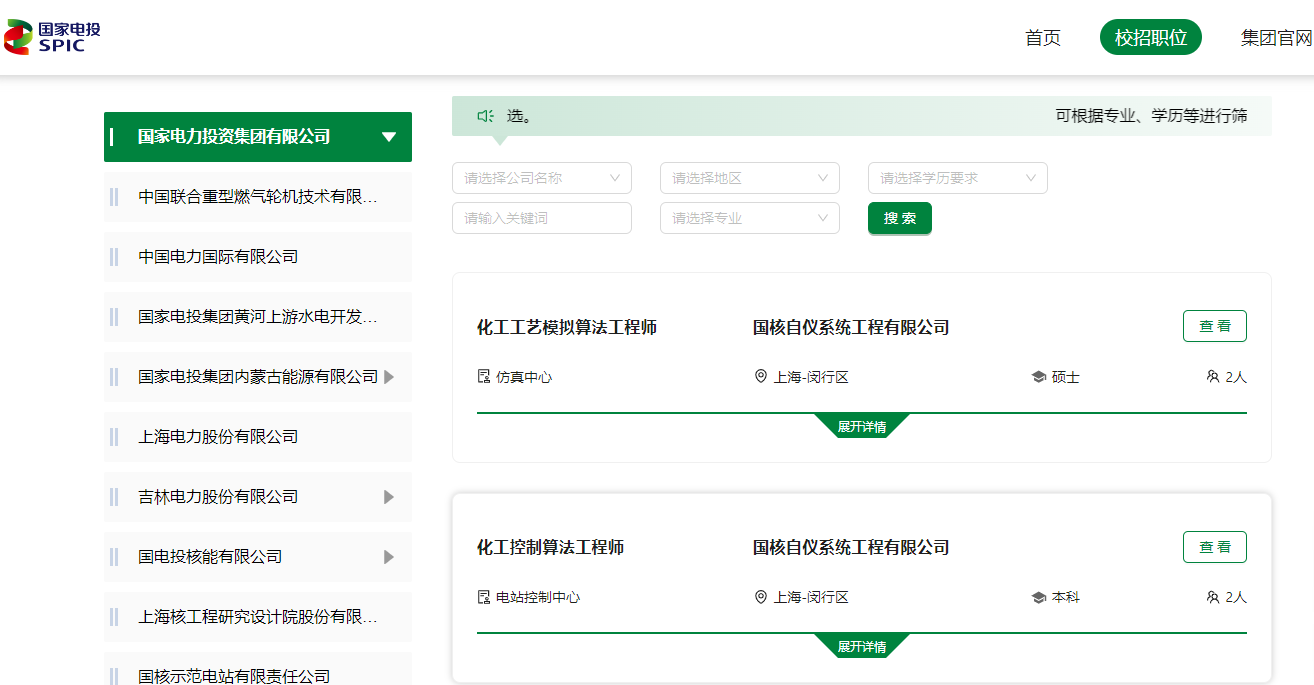
Task: Click 国核自仪系统工程有限公司 in second job card
Action: (851, 547)
